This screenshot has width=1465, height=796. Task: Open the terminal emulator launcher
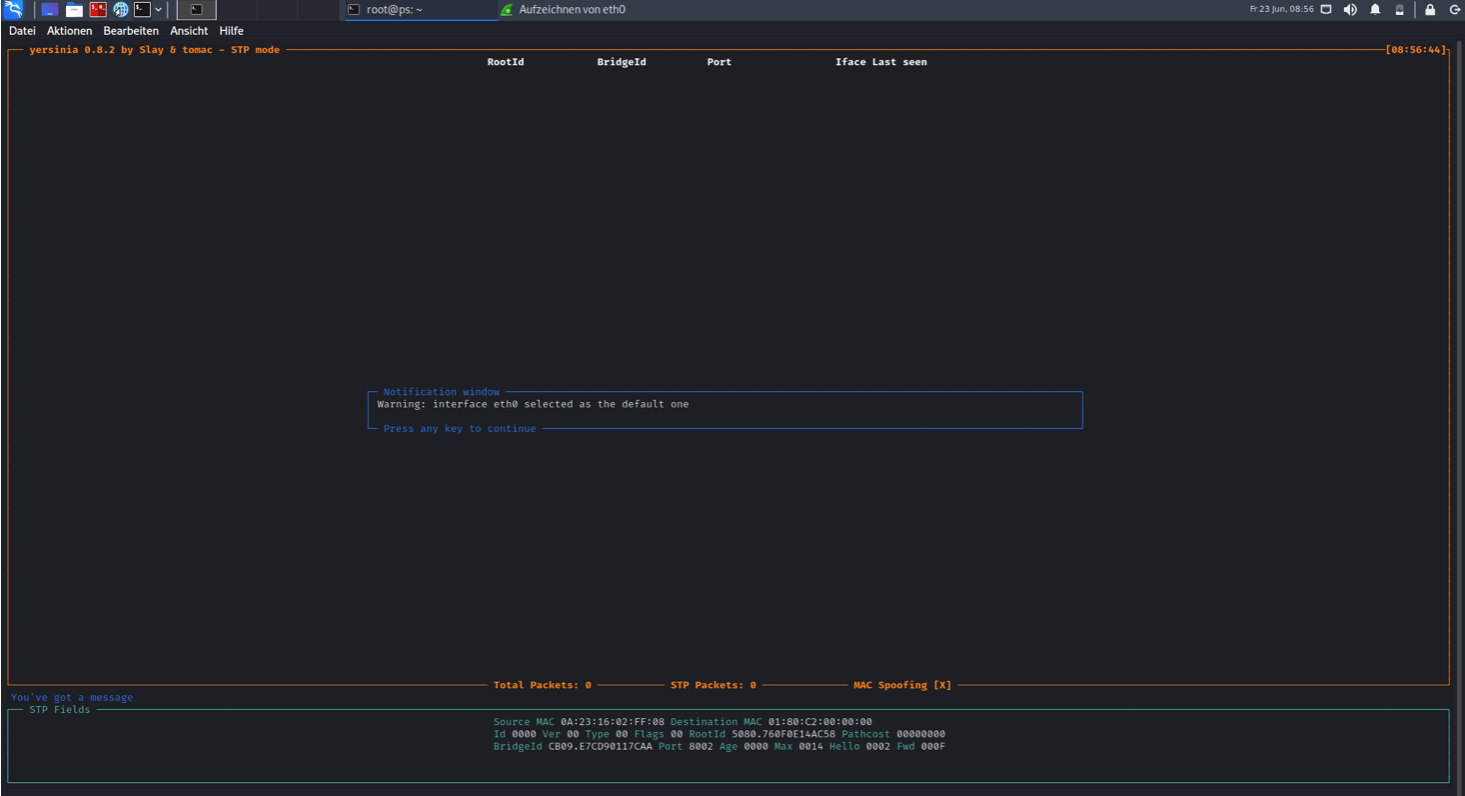pos(143,10)
